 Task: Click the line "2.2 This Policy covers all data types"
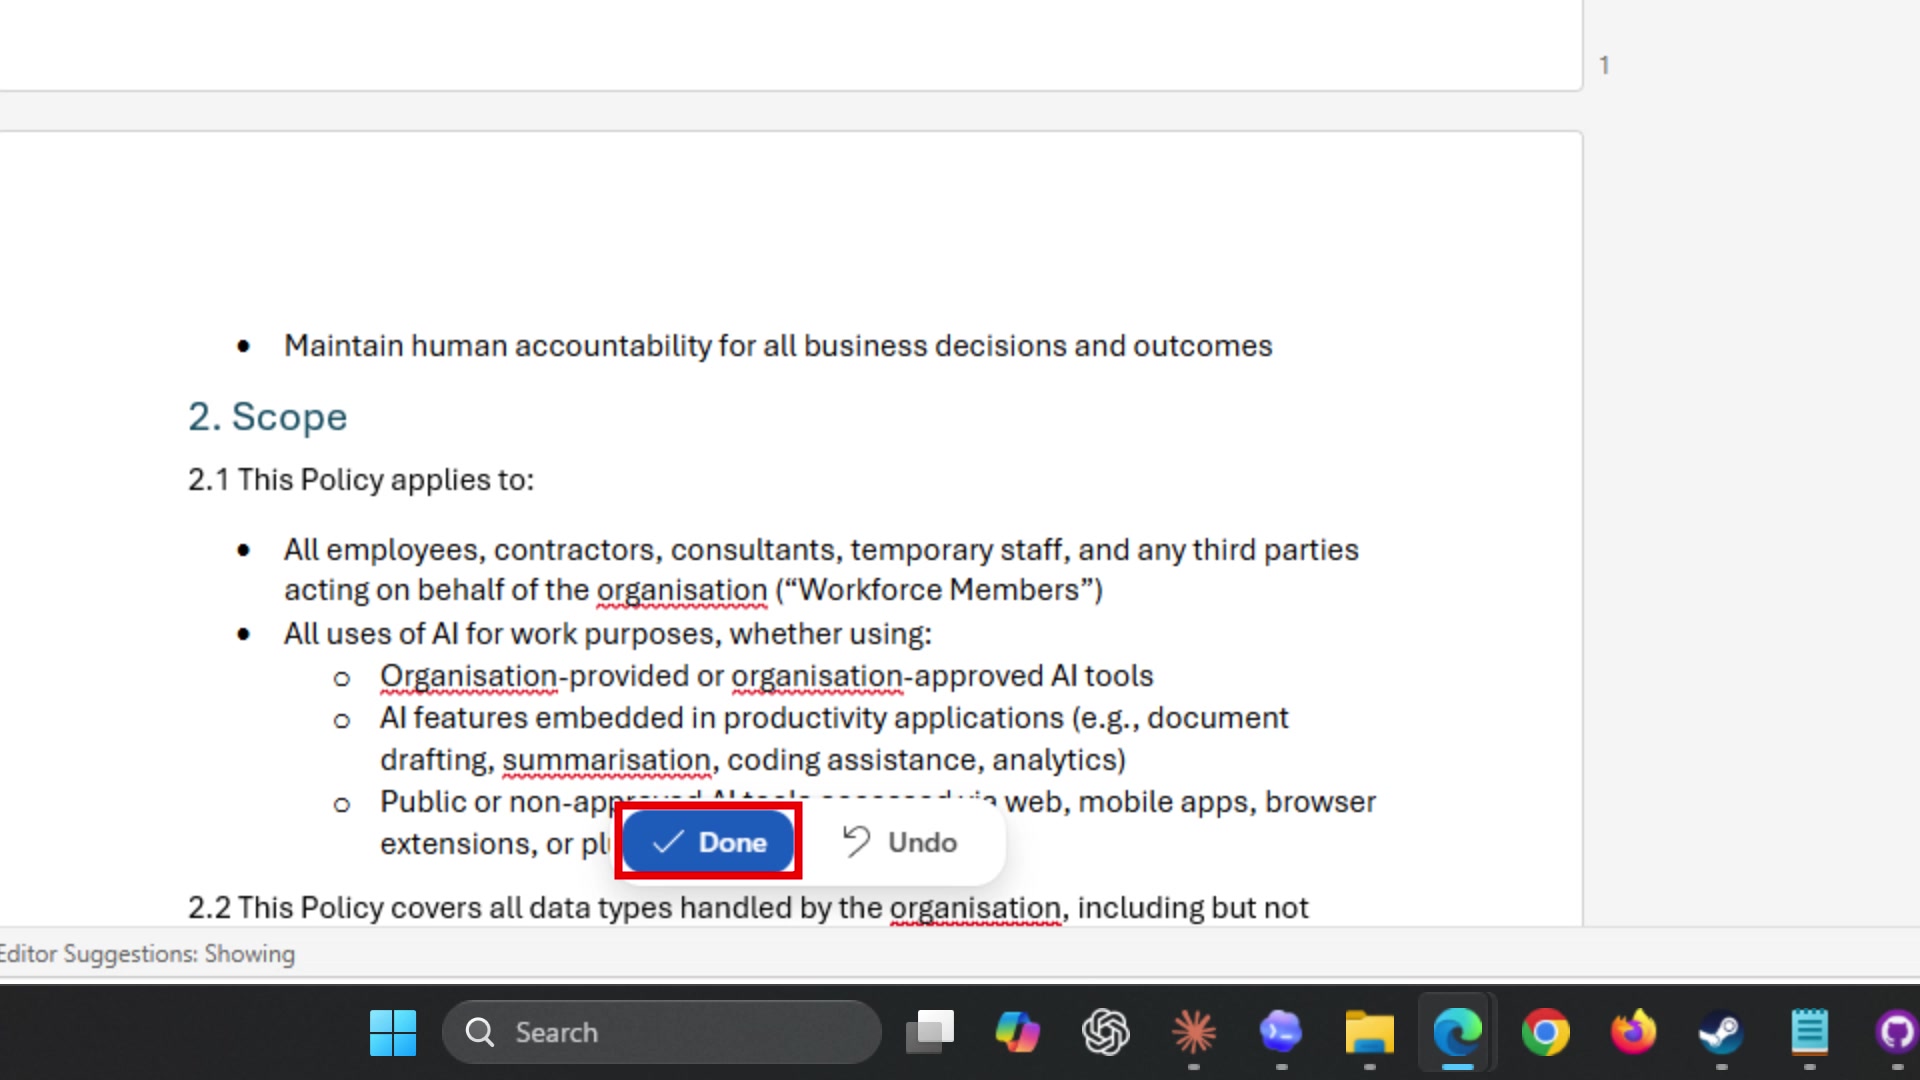point(748,908)
